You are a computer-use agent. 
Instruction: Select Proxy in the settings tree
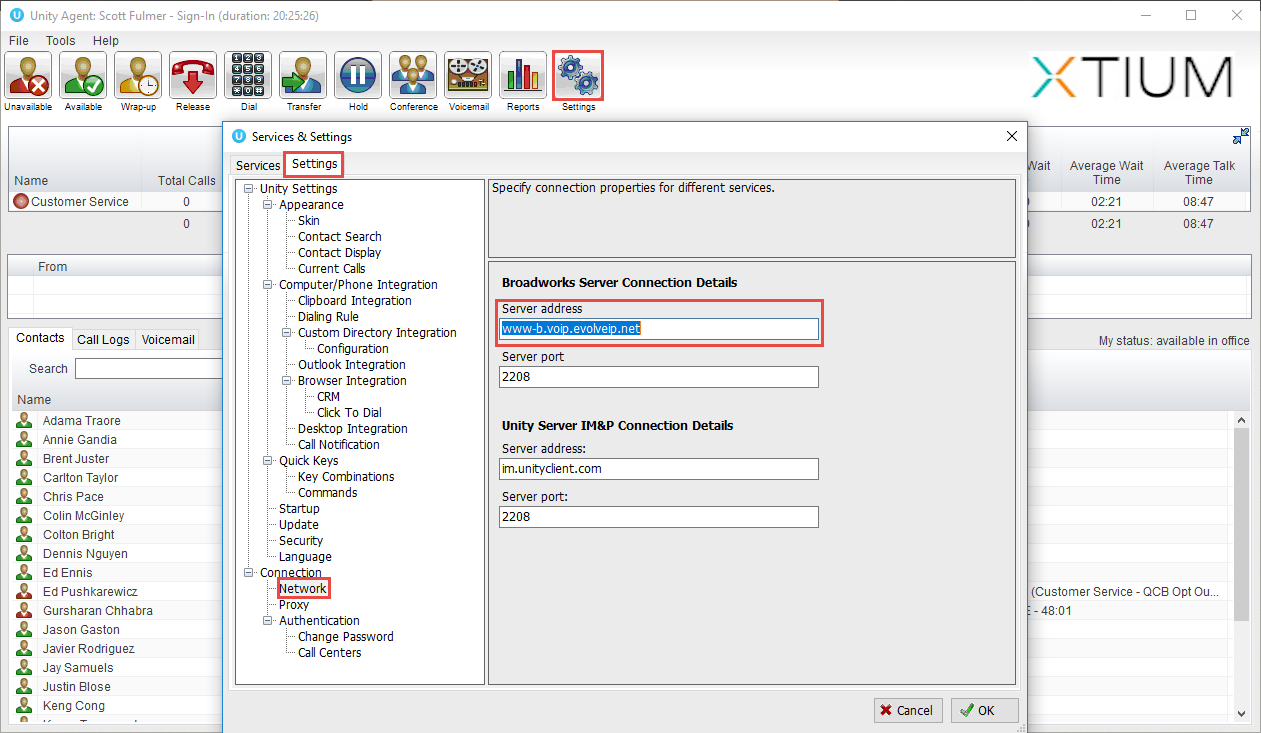click(294, 605)
